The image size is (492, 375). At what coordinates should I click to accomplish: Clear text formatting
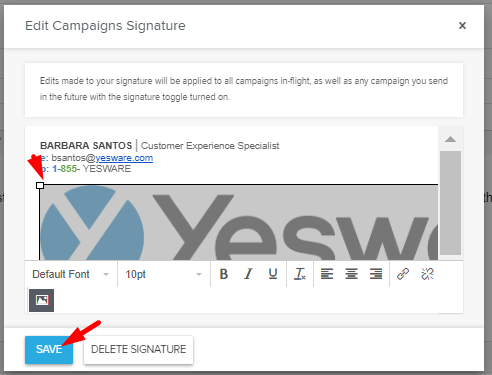(300, 274)
